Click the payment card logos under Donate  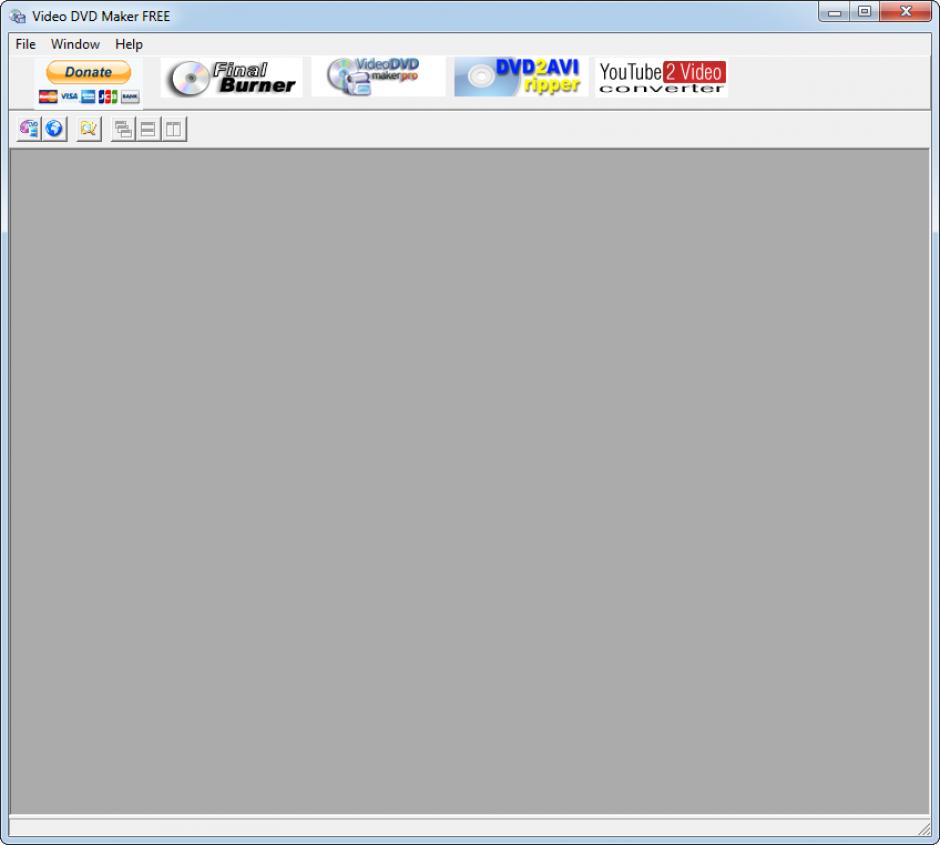pyautogui.click(x=88, y=97)
